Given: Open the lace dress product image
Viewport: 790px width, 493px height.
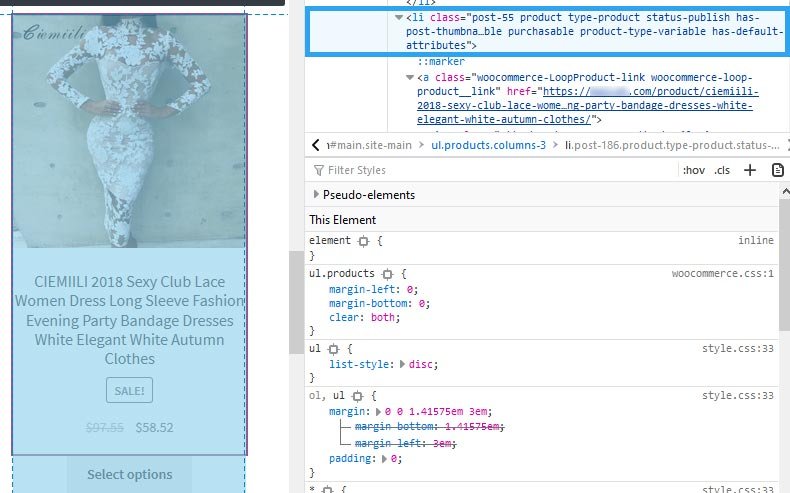Looking at the screenshot, I should (x=129, y=131).
